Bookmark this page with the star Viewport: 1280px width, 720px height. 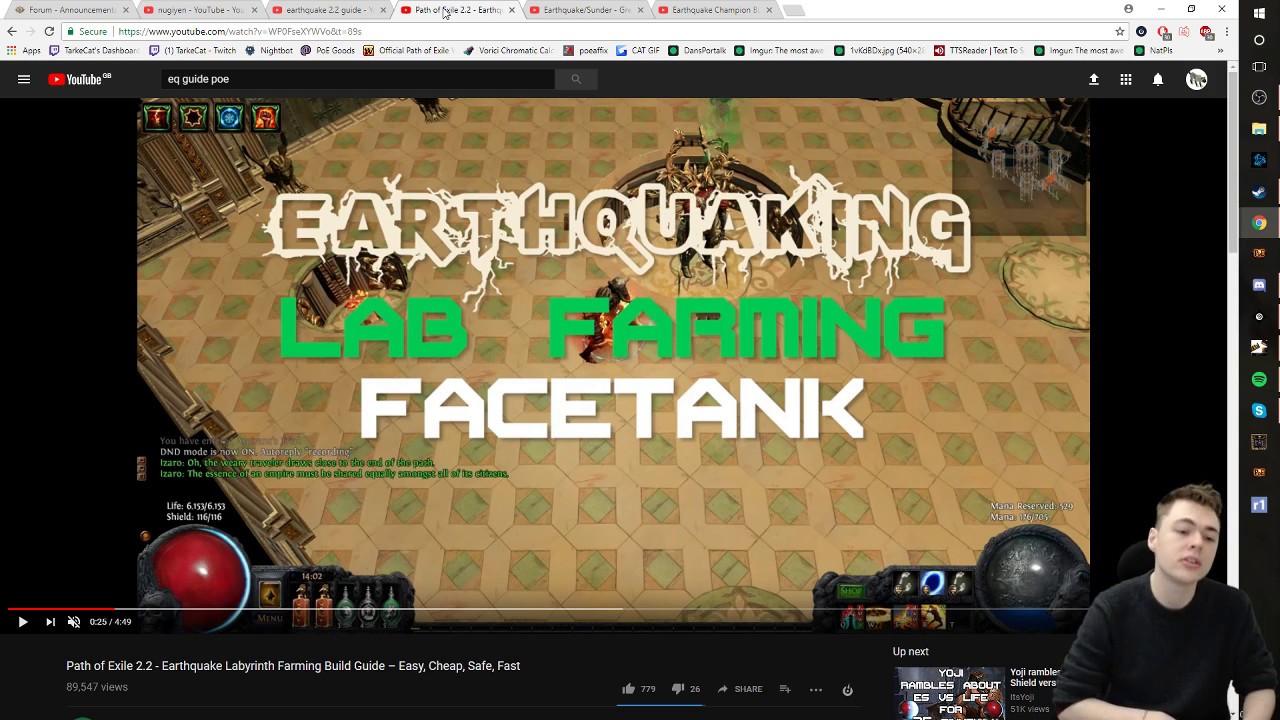tap(1119, 32)
